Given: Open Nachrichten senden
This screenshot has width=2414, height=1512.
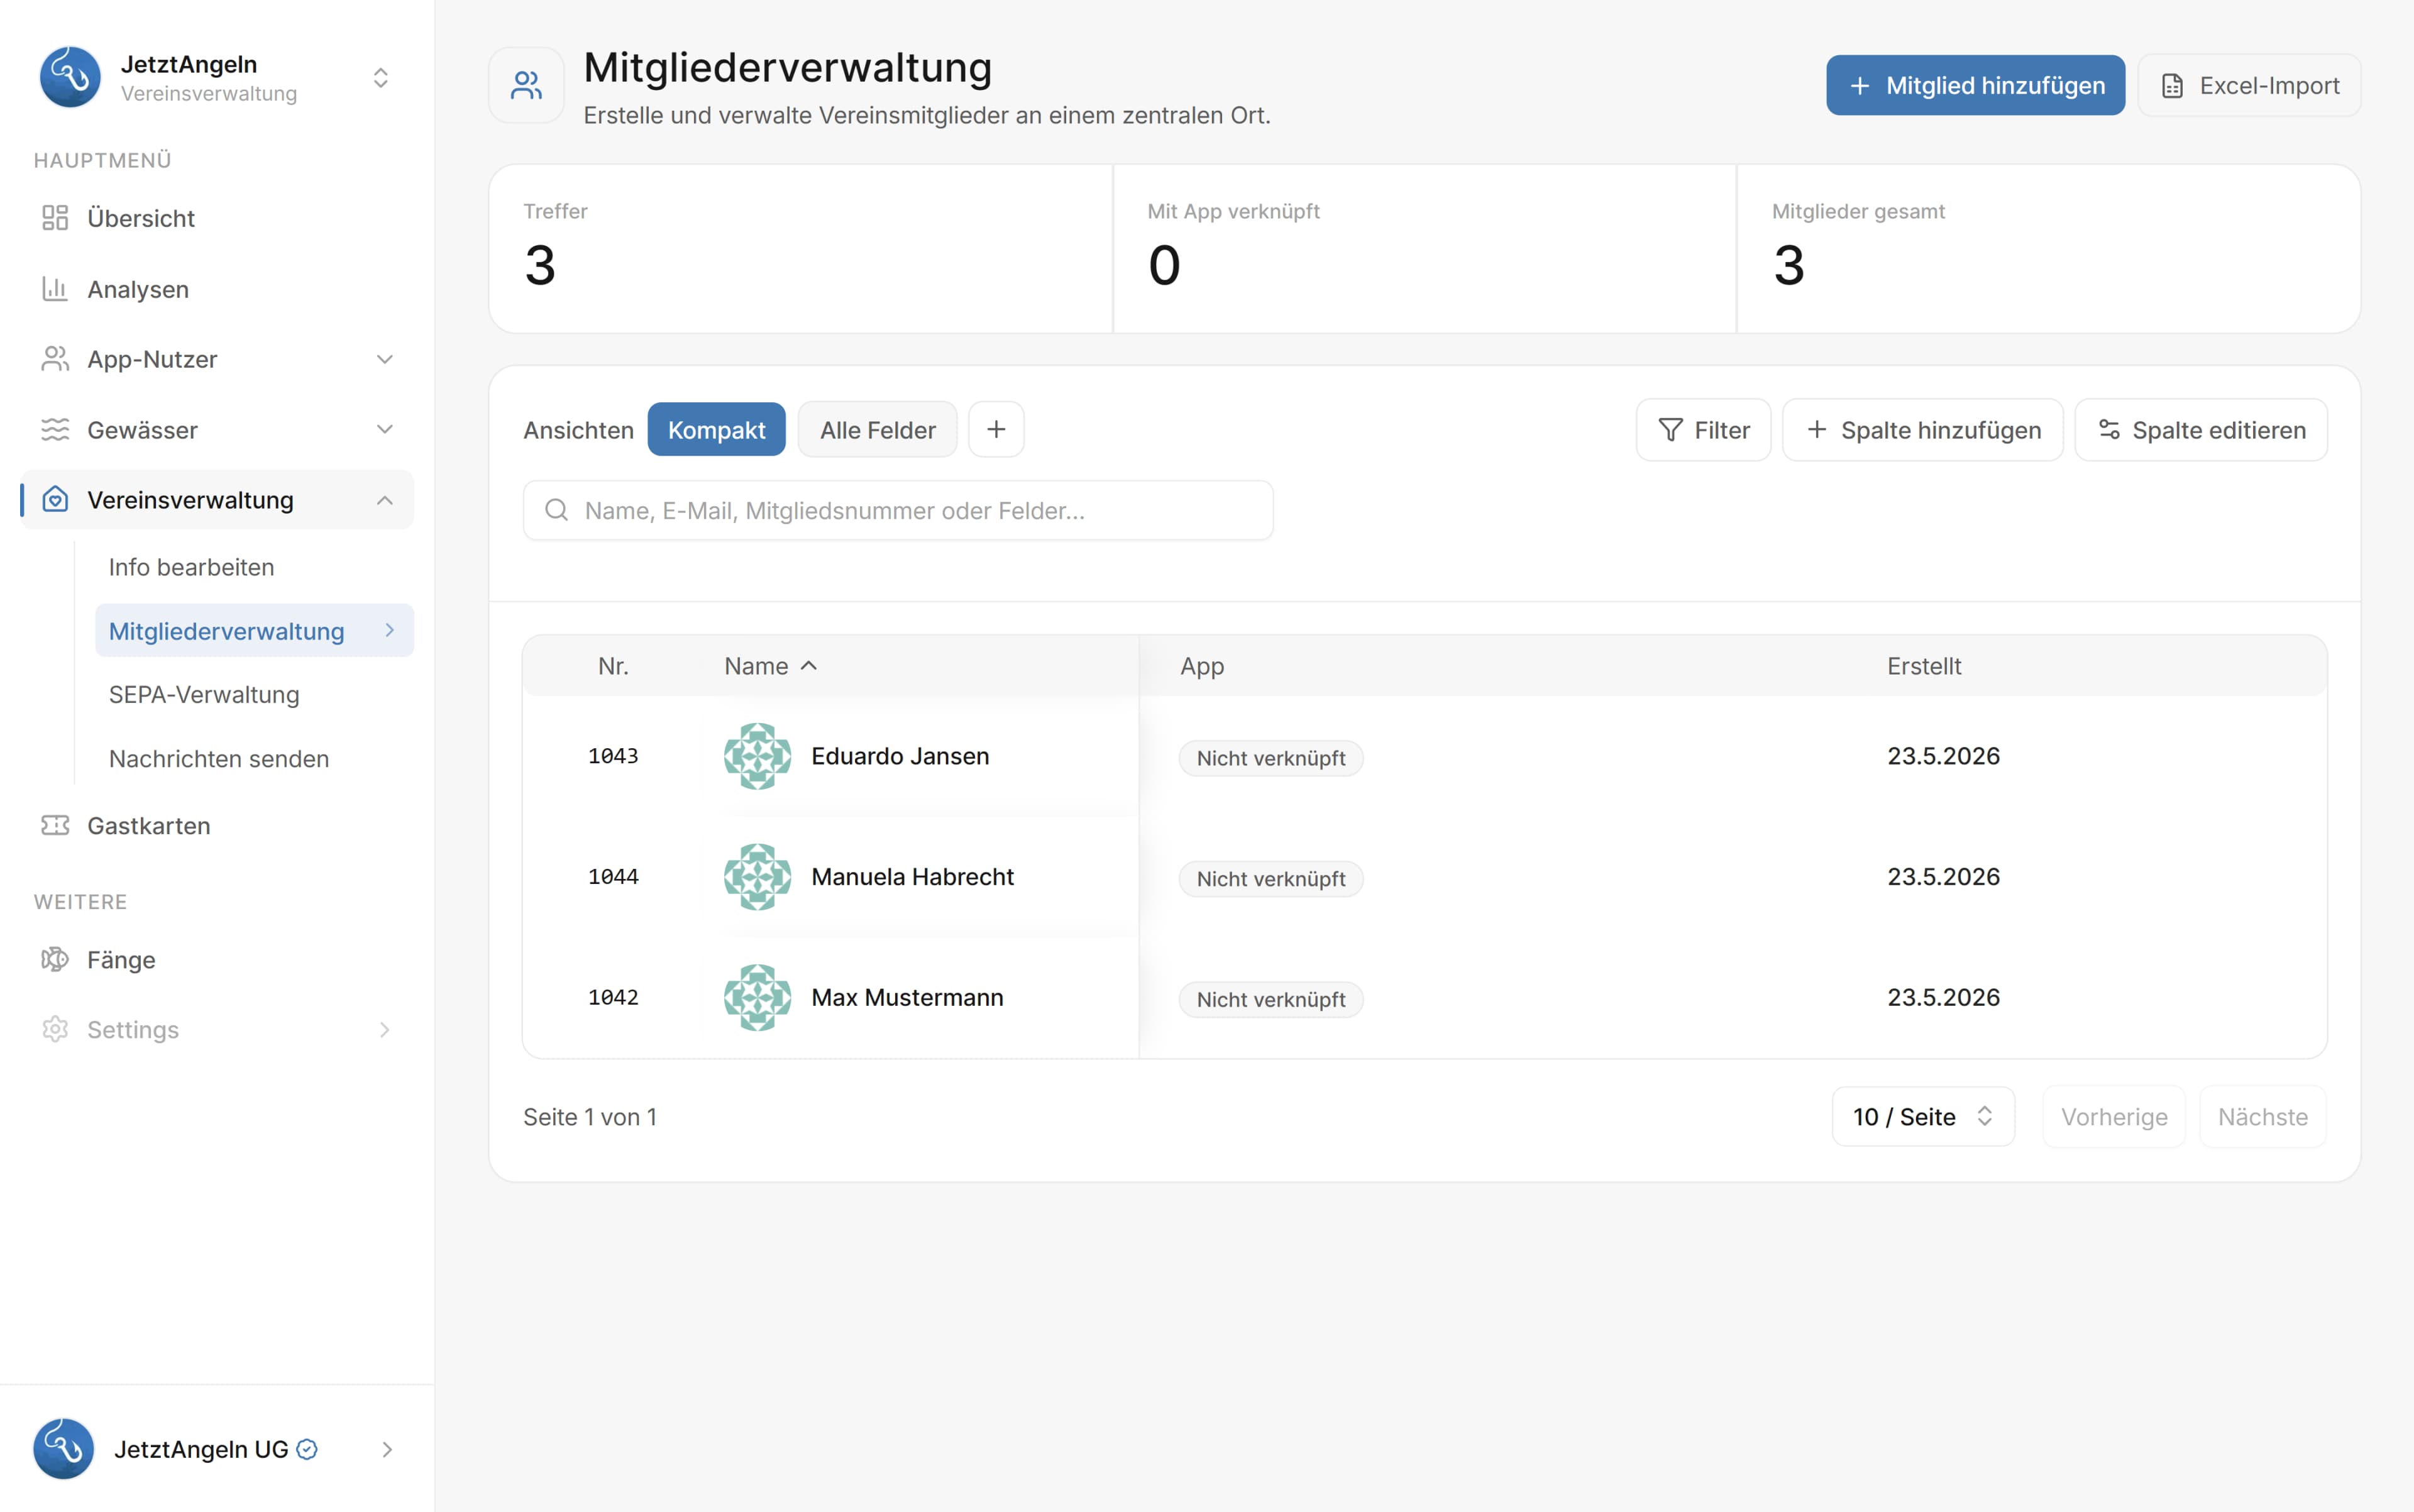Looking at the screenshot, I should tap(219, 759).
